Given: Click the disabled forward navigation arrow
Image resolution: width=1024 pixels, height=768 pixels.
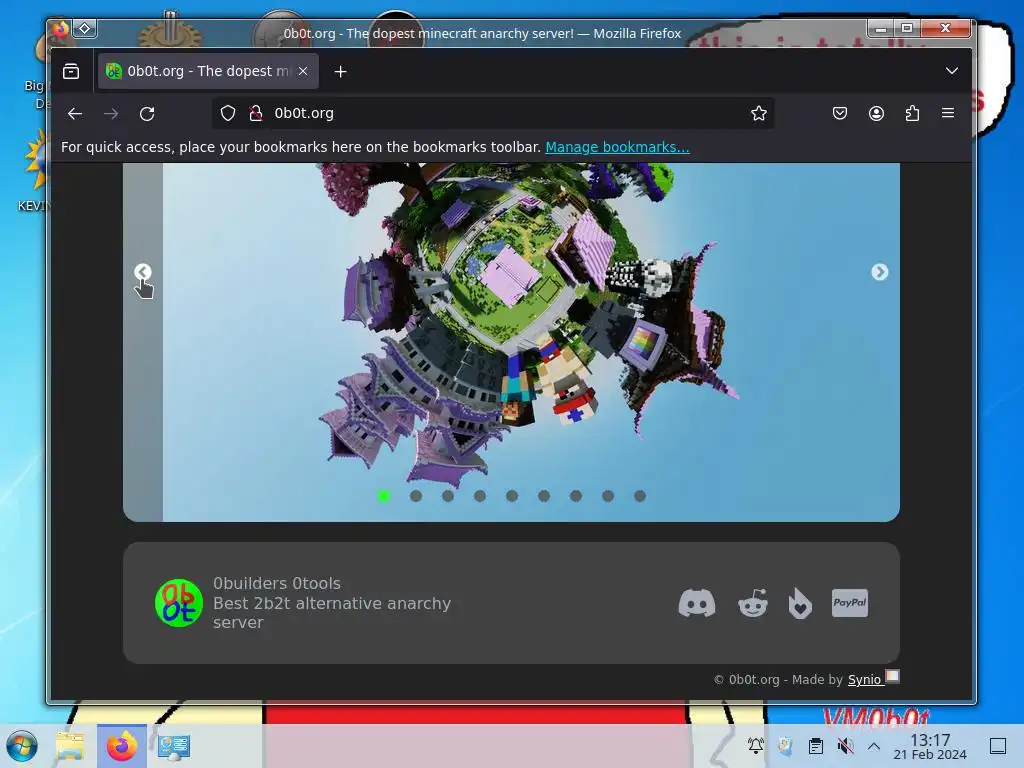Looking at the screenshot, I should pos(111,114).
